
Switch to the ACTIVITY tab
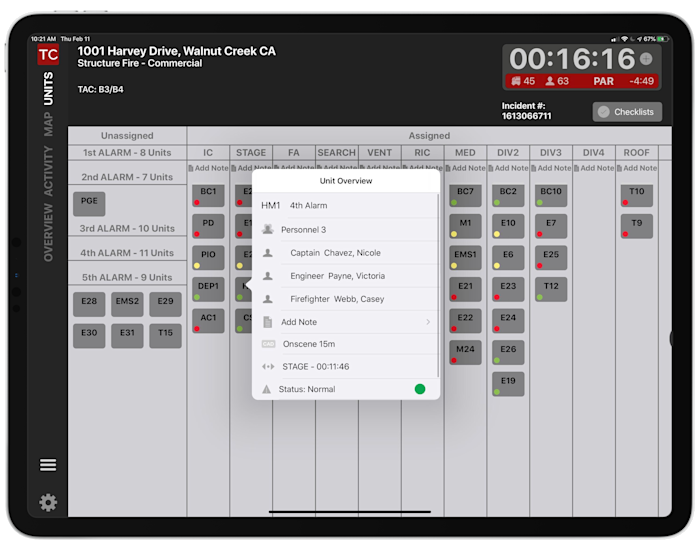pos(48,171)
